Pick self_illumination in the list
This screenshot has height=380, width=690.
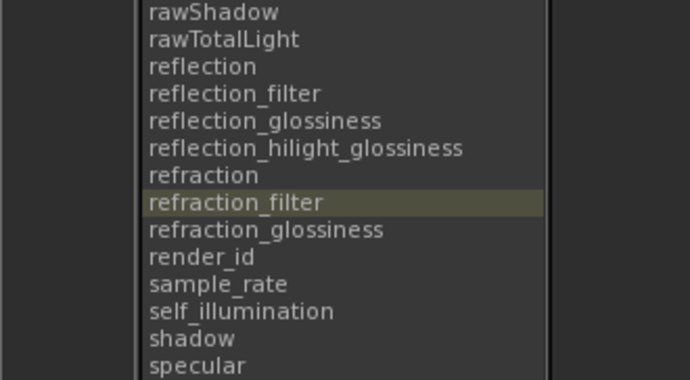[343, 312]
